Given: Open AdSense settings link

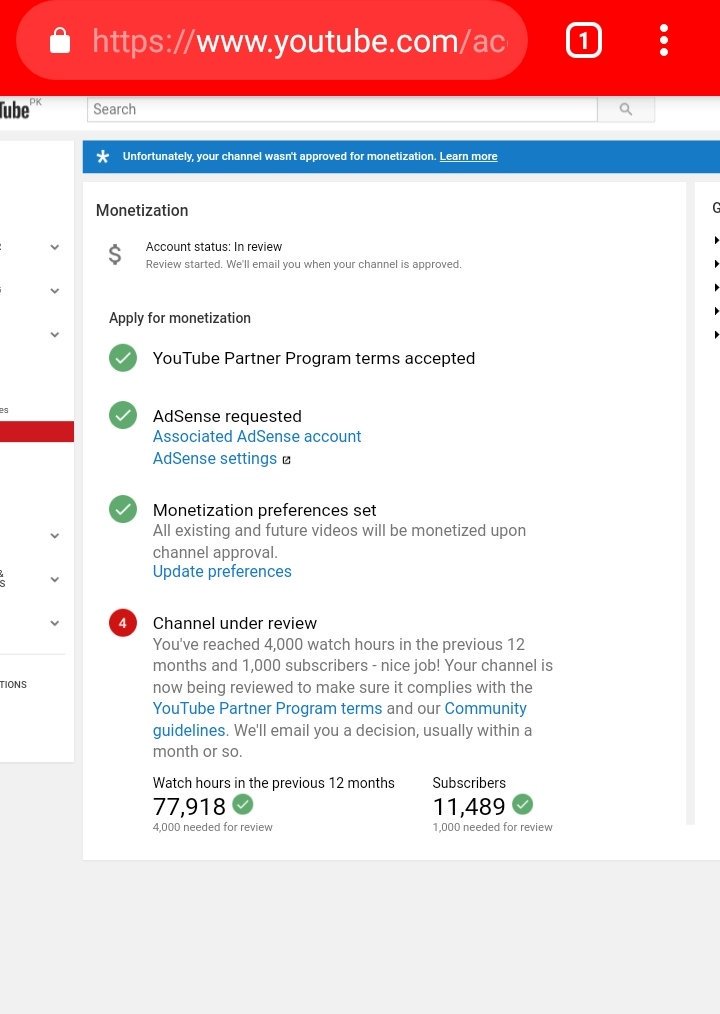Looking at the screenshot, I should [215, 458].
